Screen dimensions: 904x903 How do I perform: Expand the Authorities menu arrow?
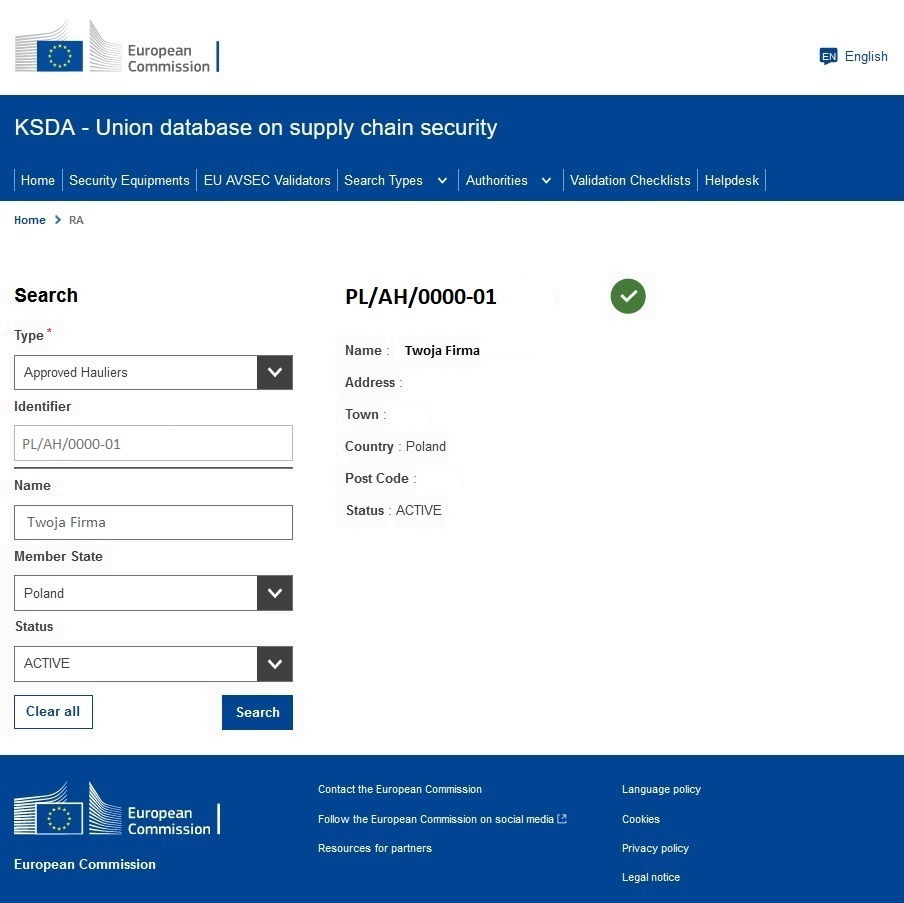[x=546, y=181]
